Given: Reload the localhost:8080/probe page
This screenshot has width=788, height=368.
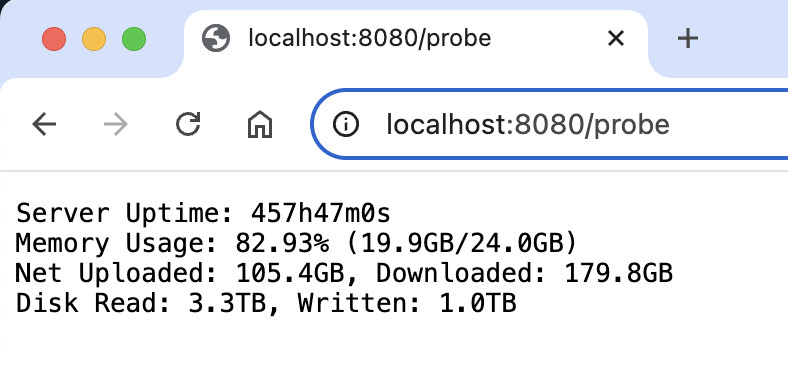Looking at the screenshot, I should pyautogui.click(x=188, y=124).
